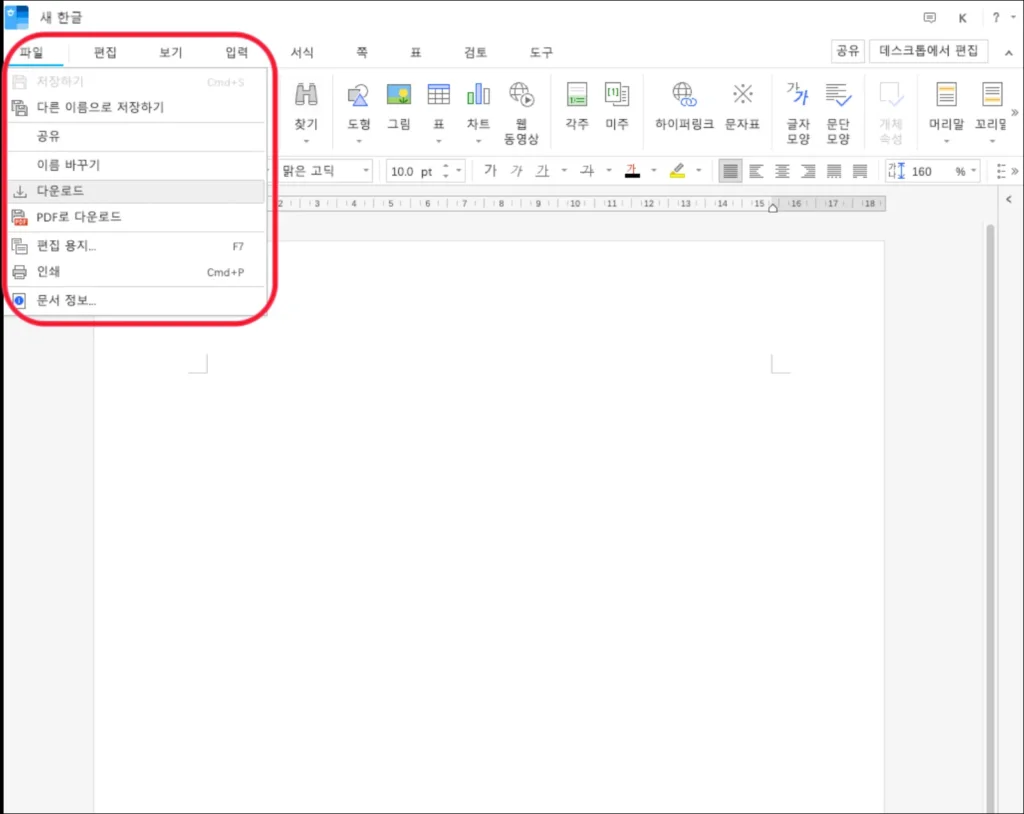Open strikethrough style dropdown arrow
Viewport: 1024px width, 814px height.
pyautogui.click(x=609, y=171)
